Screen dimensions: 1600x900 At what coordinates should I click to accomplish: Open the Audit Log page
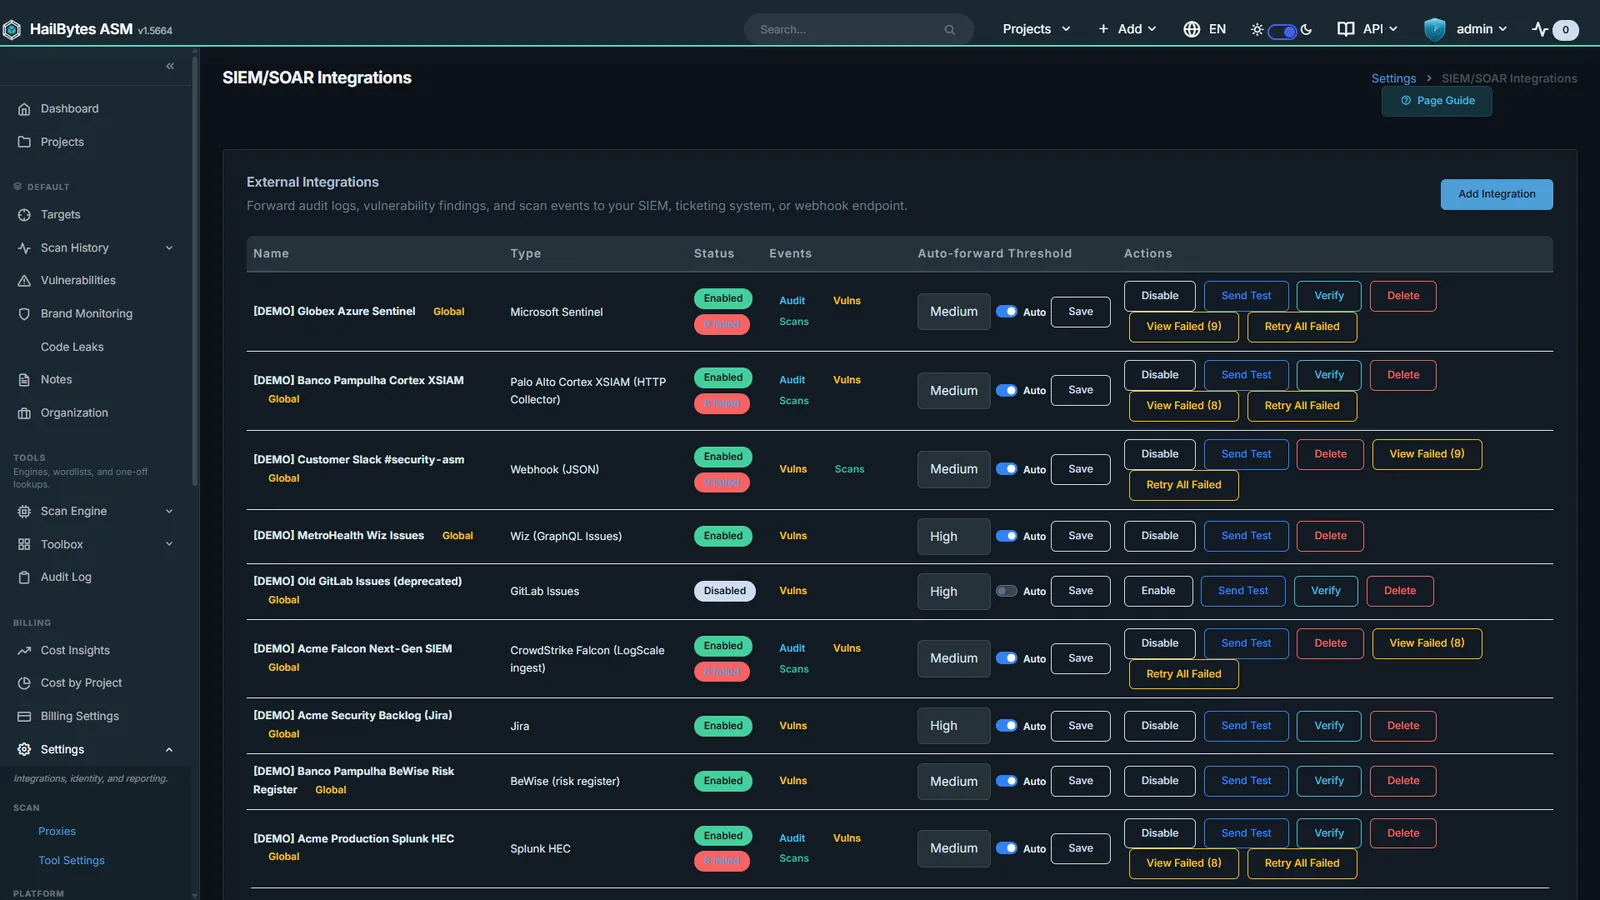coord(66,577)
